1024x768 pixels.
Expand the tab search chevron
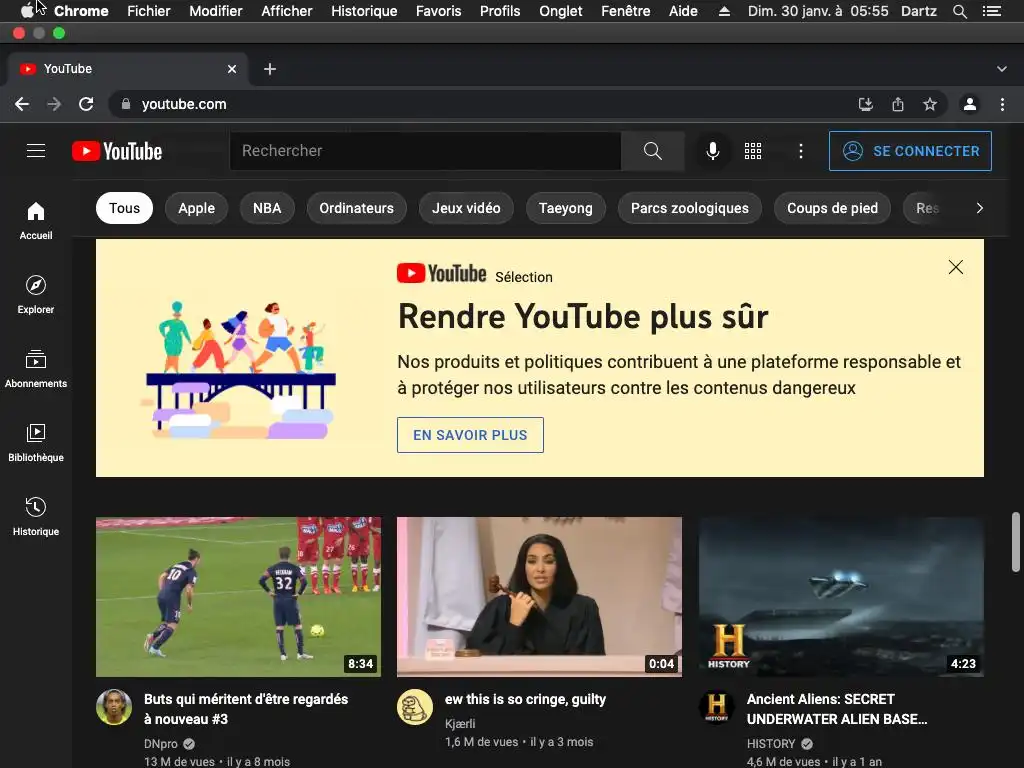coord(1002,69)
